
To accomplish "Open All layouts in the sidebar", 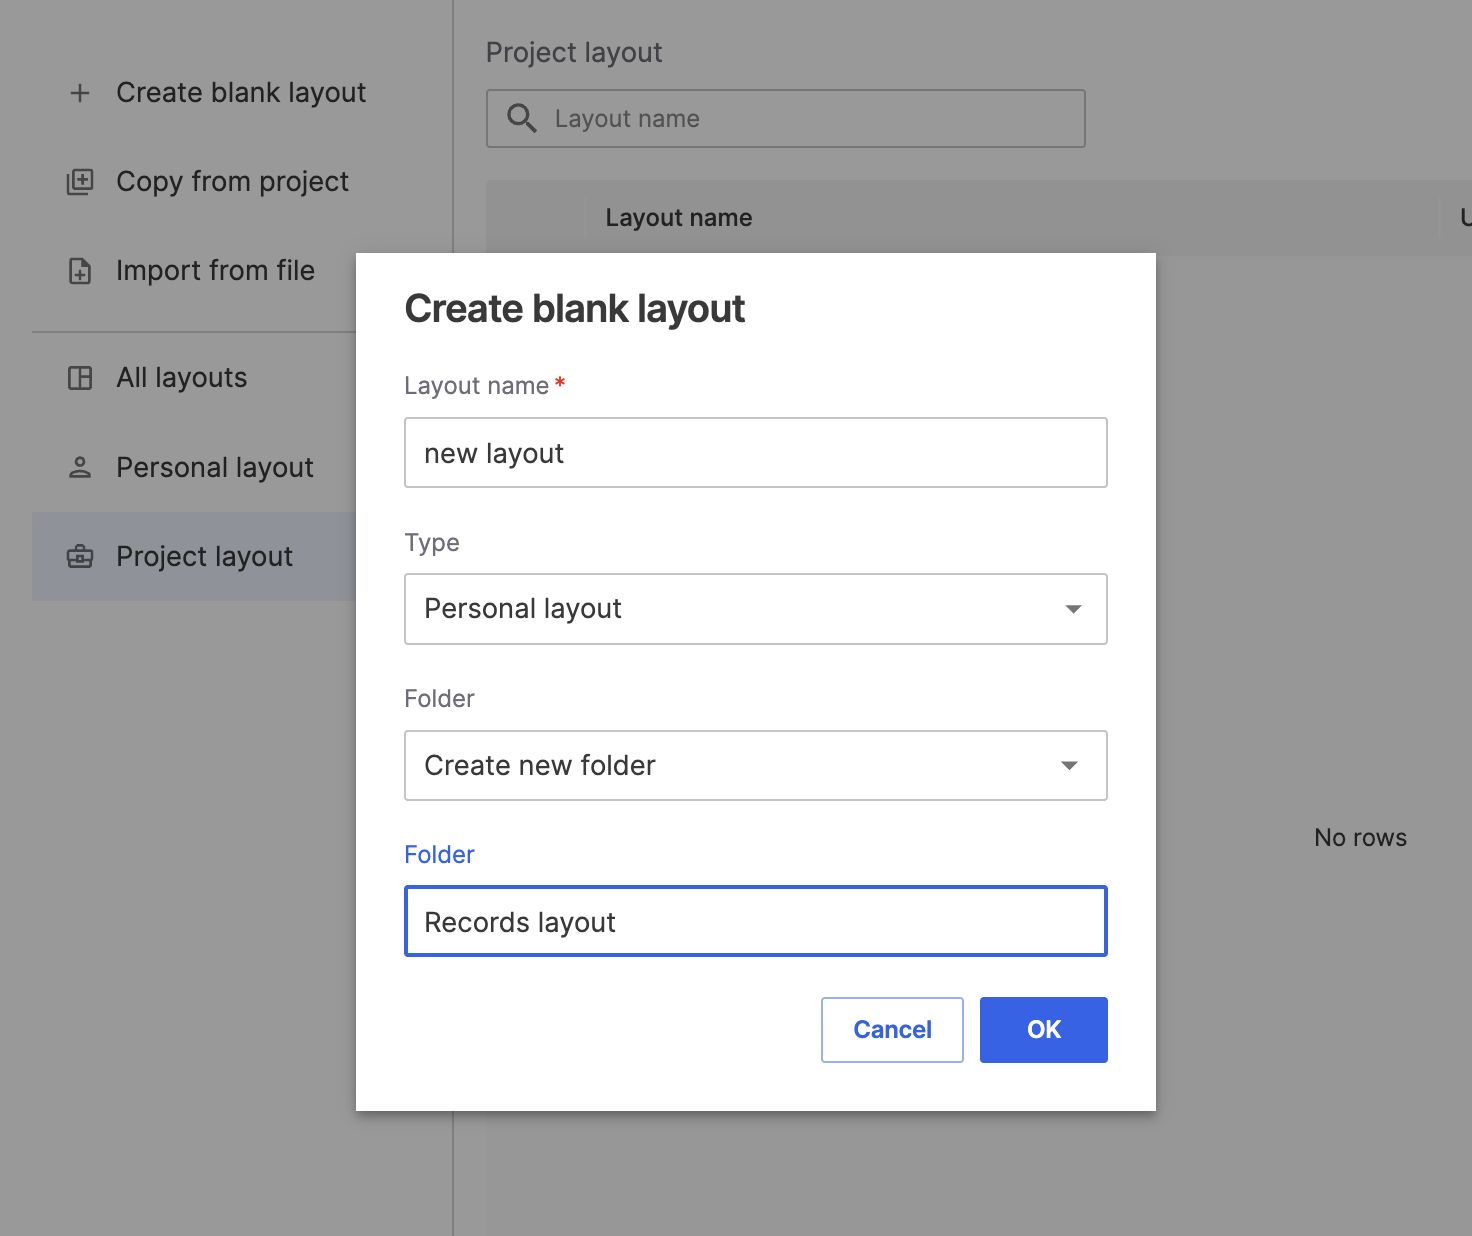I will coord(182,378).
